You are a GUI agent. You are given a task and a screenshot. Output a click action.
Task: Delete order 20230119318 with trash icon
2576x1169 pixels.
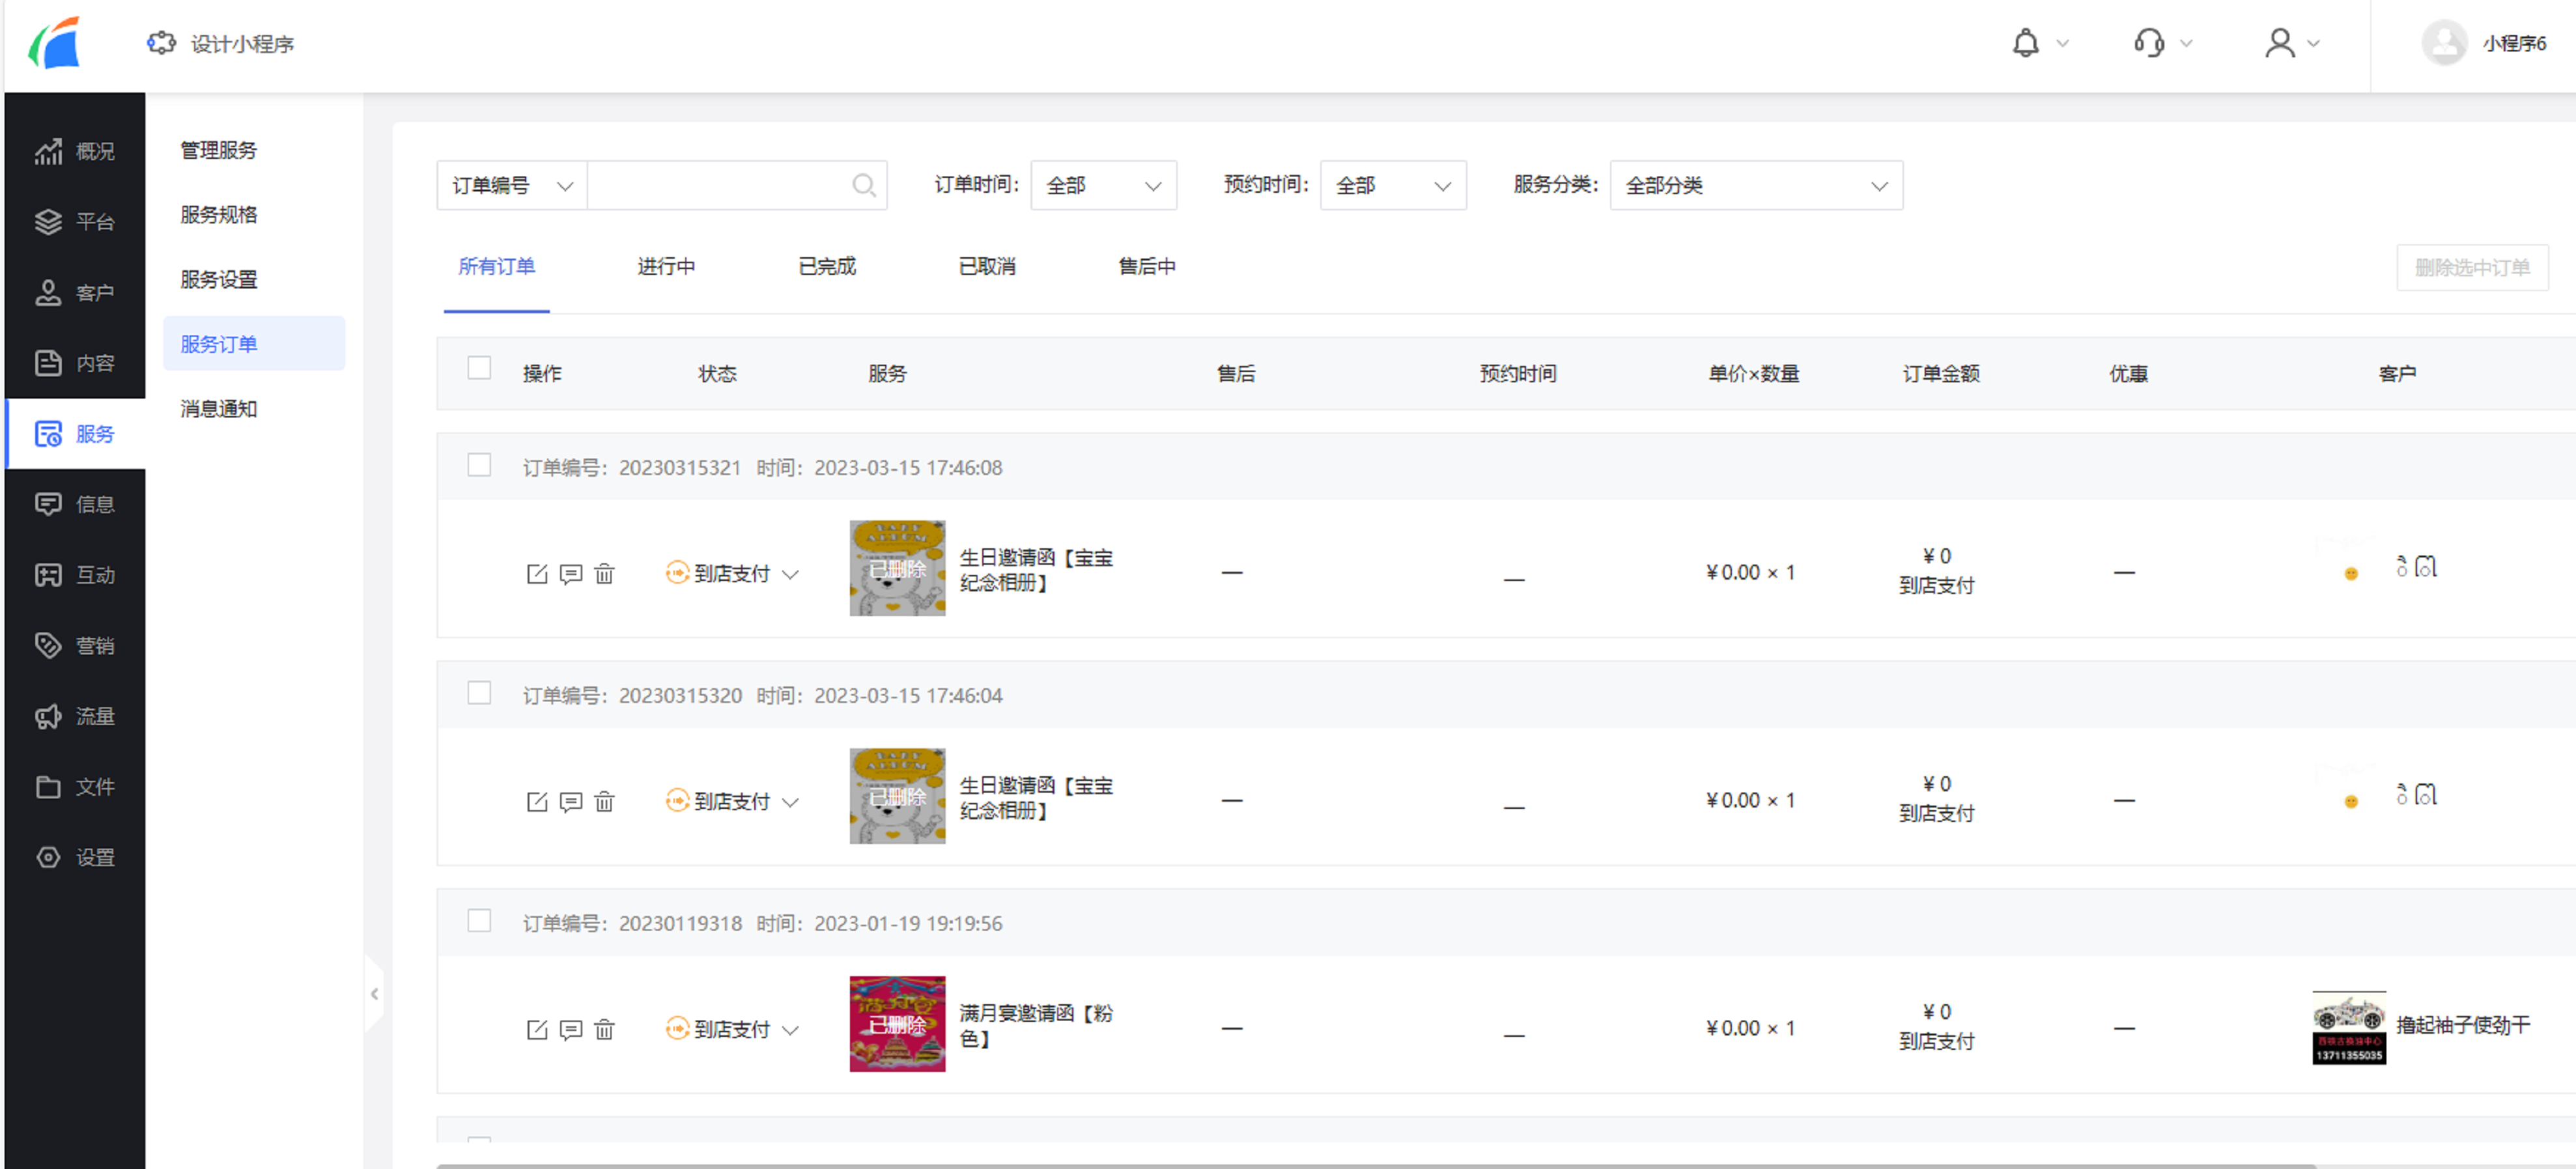604,1029
